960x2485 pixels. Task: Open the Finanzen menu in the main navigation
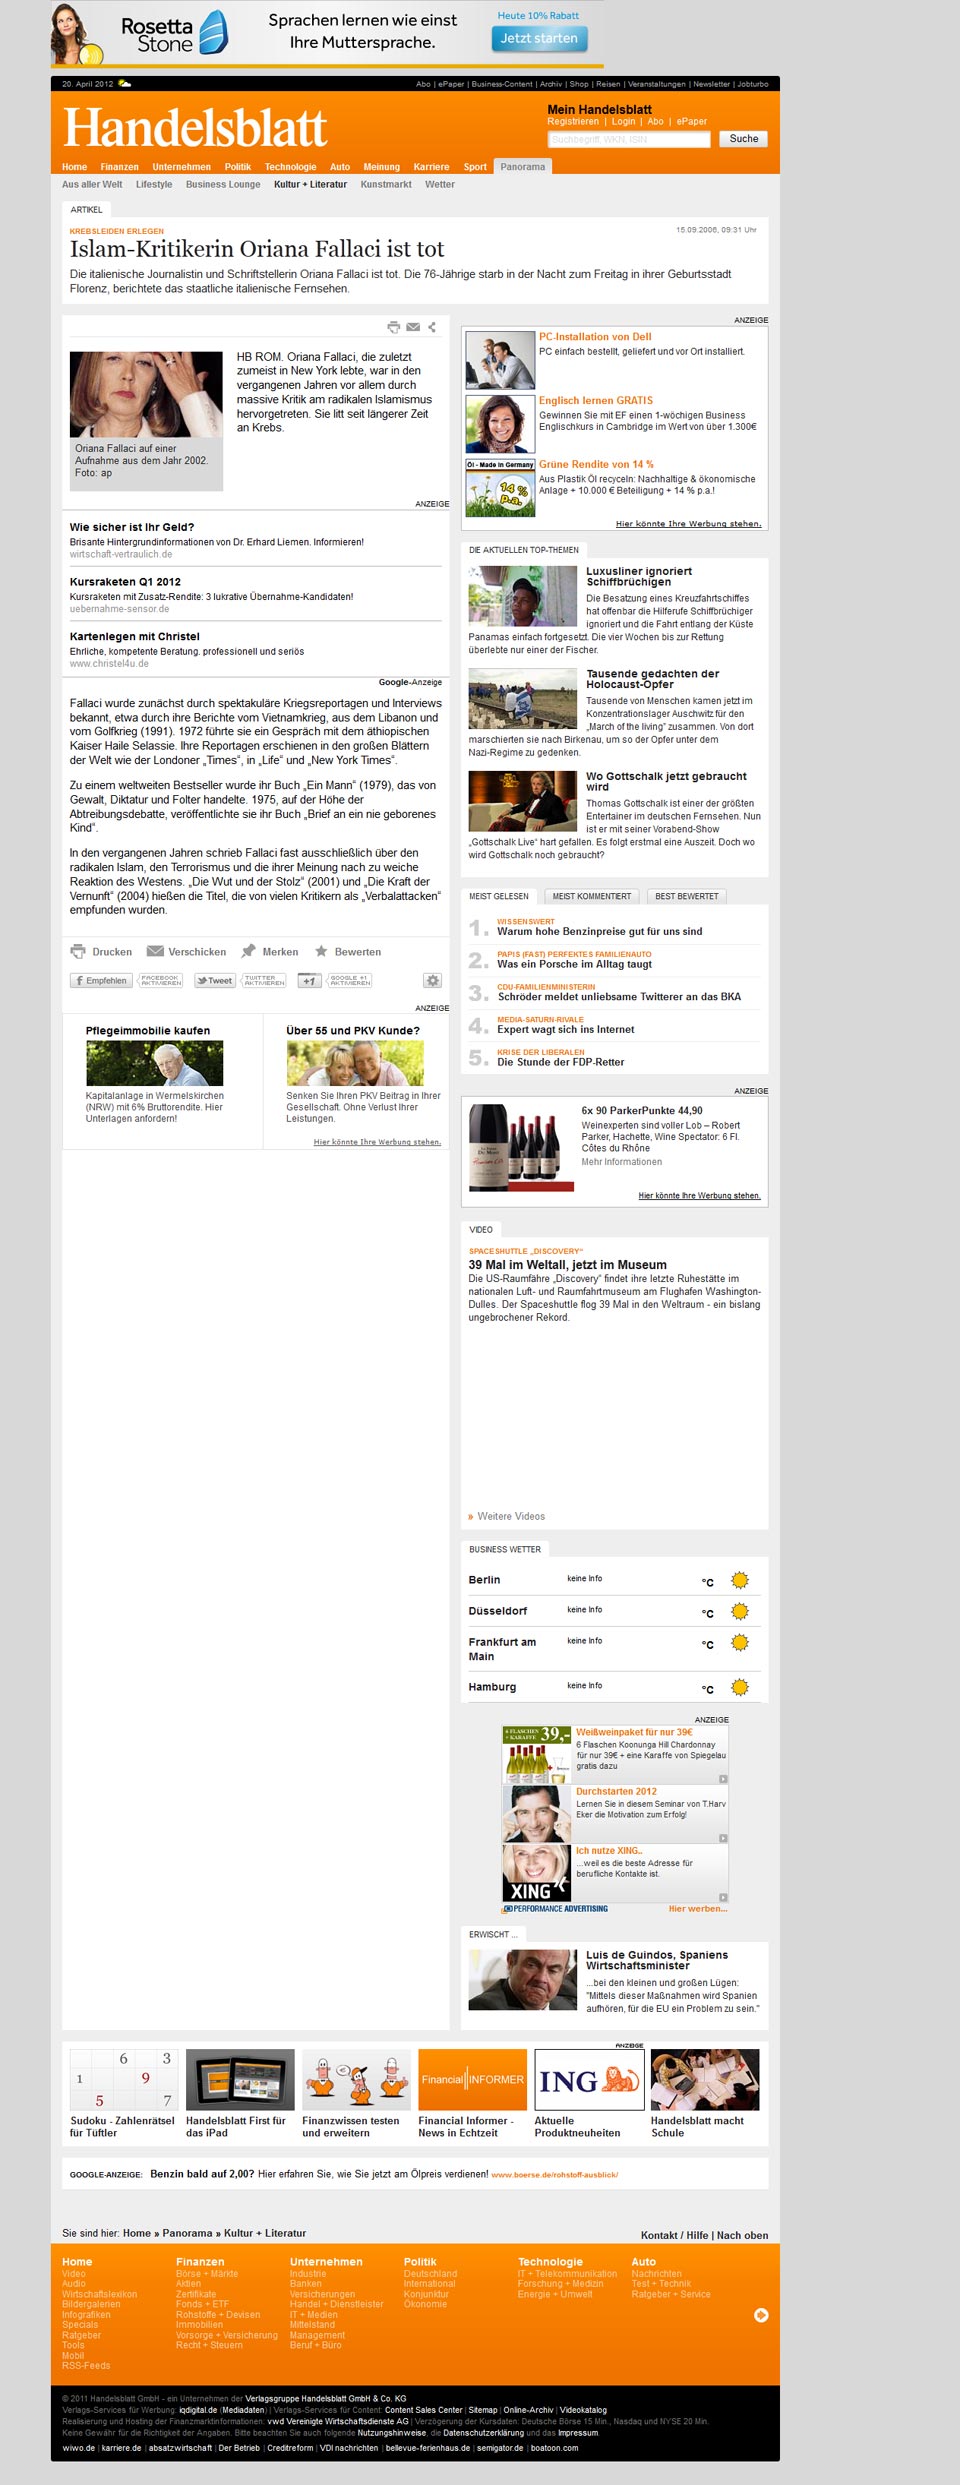pos(119,167)
